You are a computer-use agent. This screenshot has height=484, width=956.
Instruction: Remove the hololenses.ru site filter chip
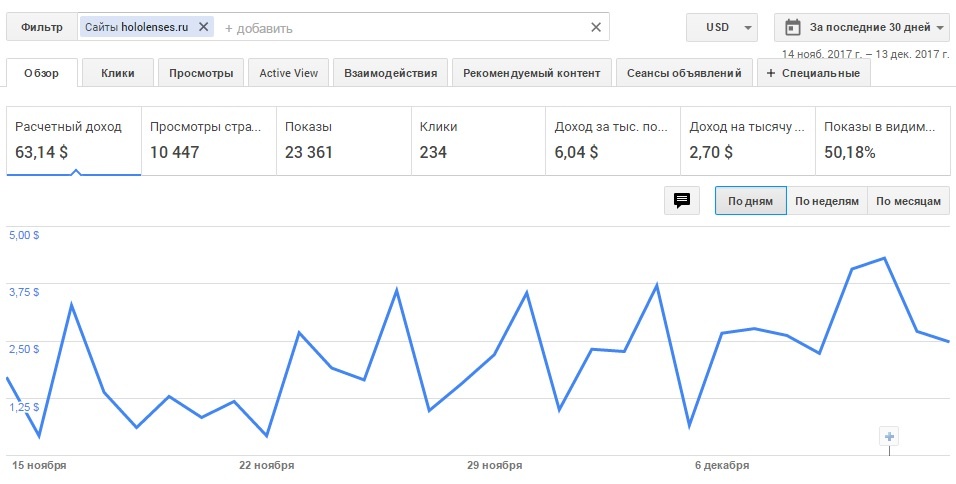pyautogui.click(x=204, y=27)
